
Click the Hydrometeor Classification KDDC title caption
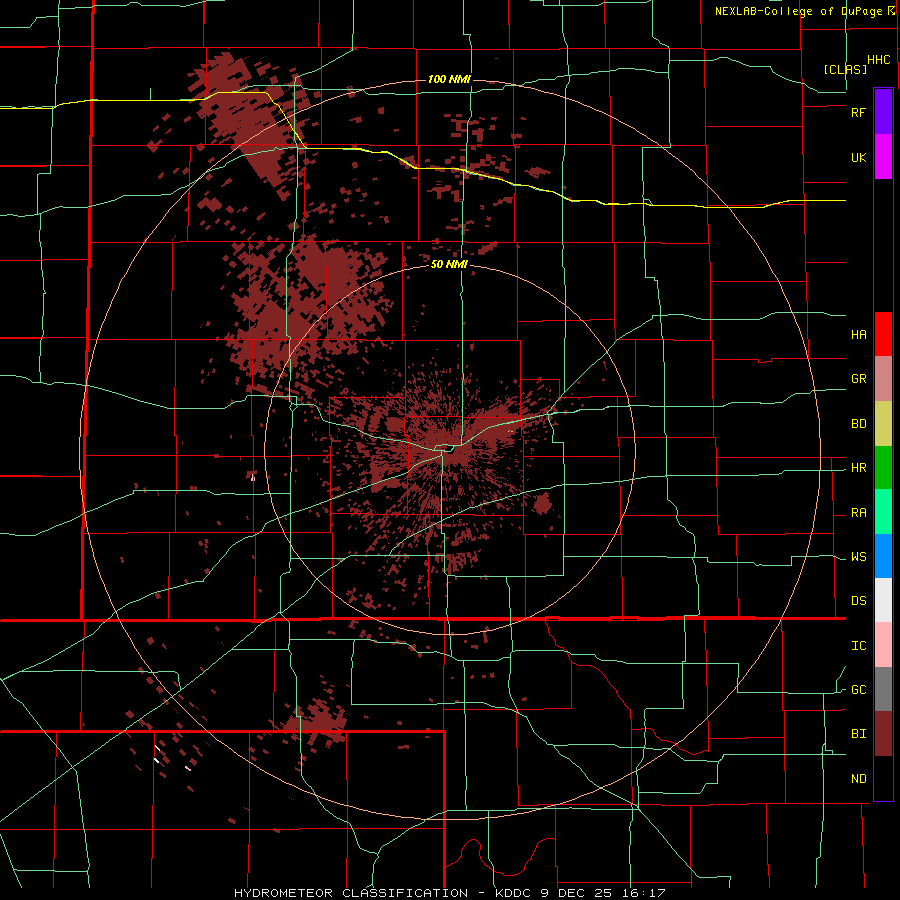(449, 893)
